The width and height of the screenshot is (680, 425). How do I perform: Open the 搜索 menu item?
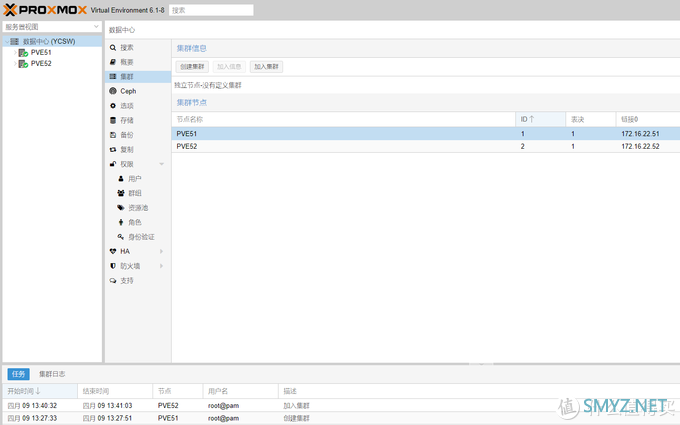[138, 48]
